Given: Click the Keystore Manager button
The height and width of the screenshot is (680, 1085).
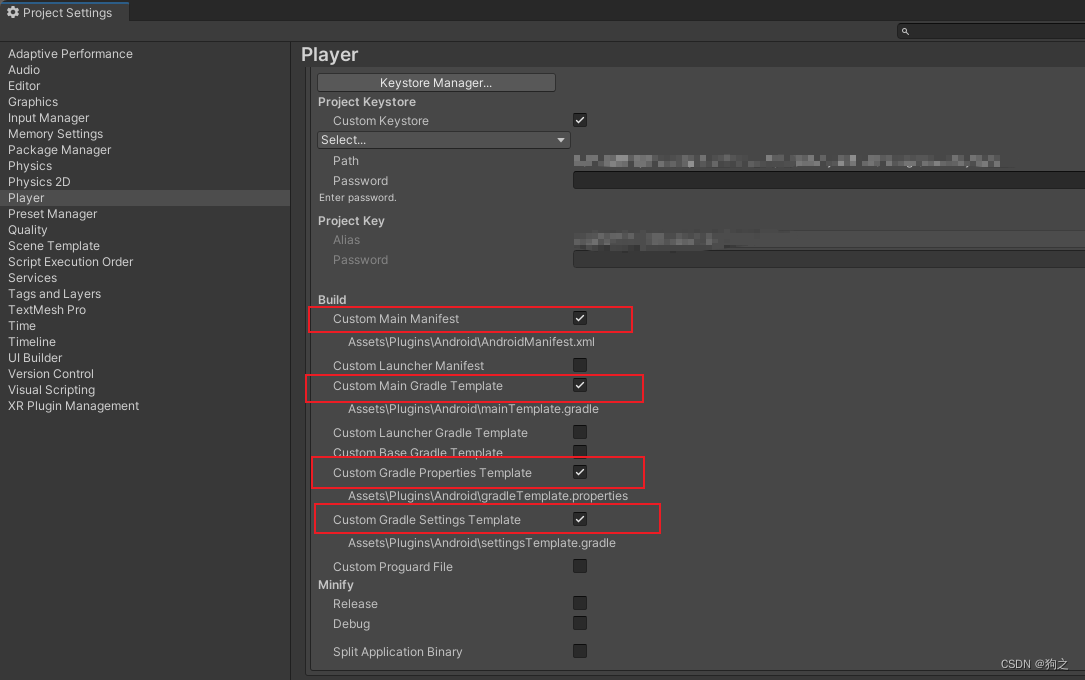Looking at the screenshot, I should click(436, 82).
